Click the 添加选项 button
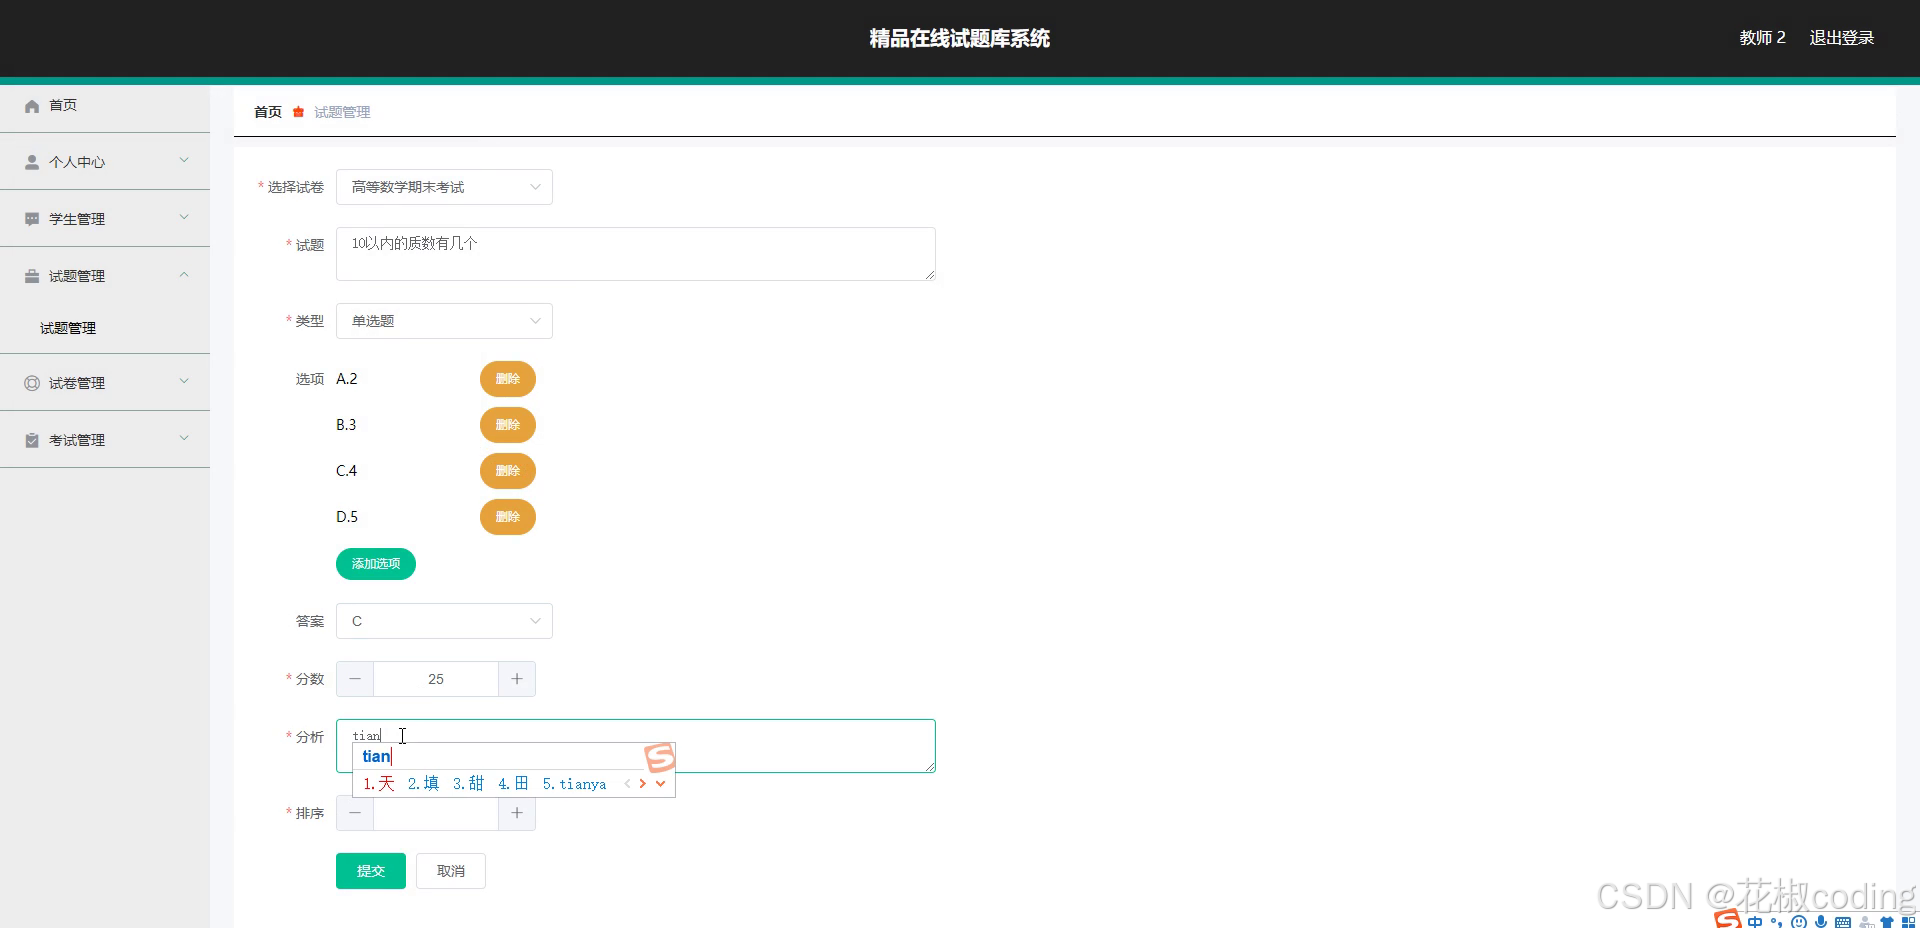This screenshot has width=1920, height=928. click(x=376, y=564)
